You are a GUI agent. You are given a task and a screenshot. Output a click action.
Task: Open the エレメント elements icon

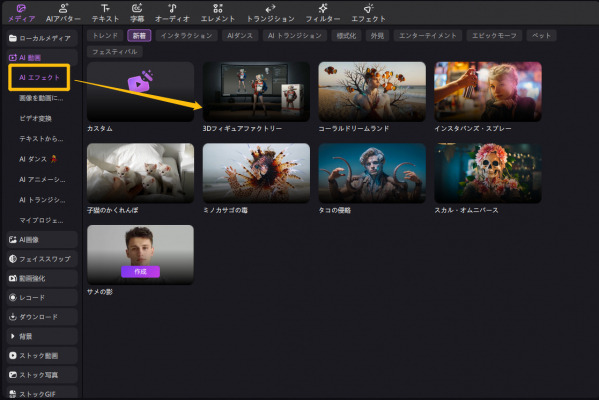pyautogui.click(x=218, y=8)
